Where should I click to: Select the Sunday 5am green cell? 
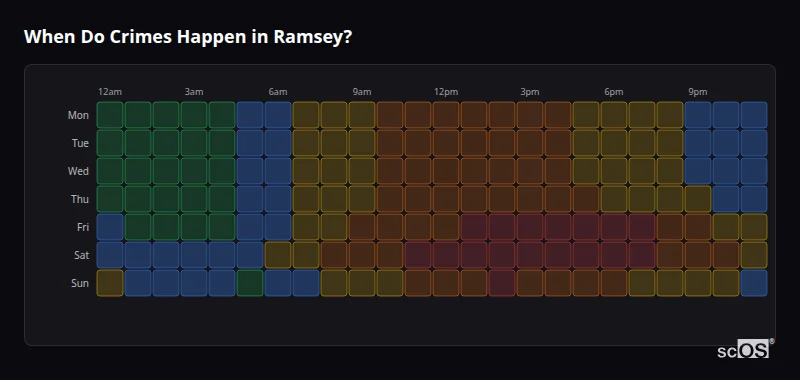point(250,283)
